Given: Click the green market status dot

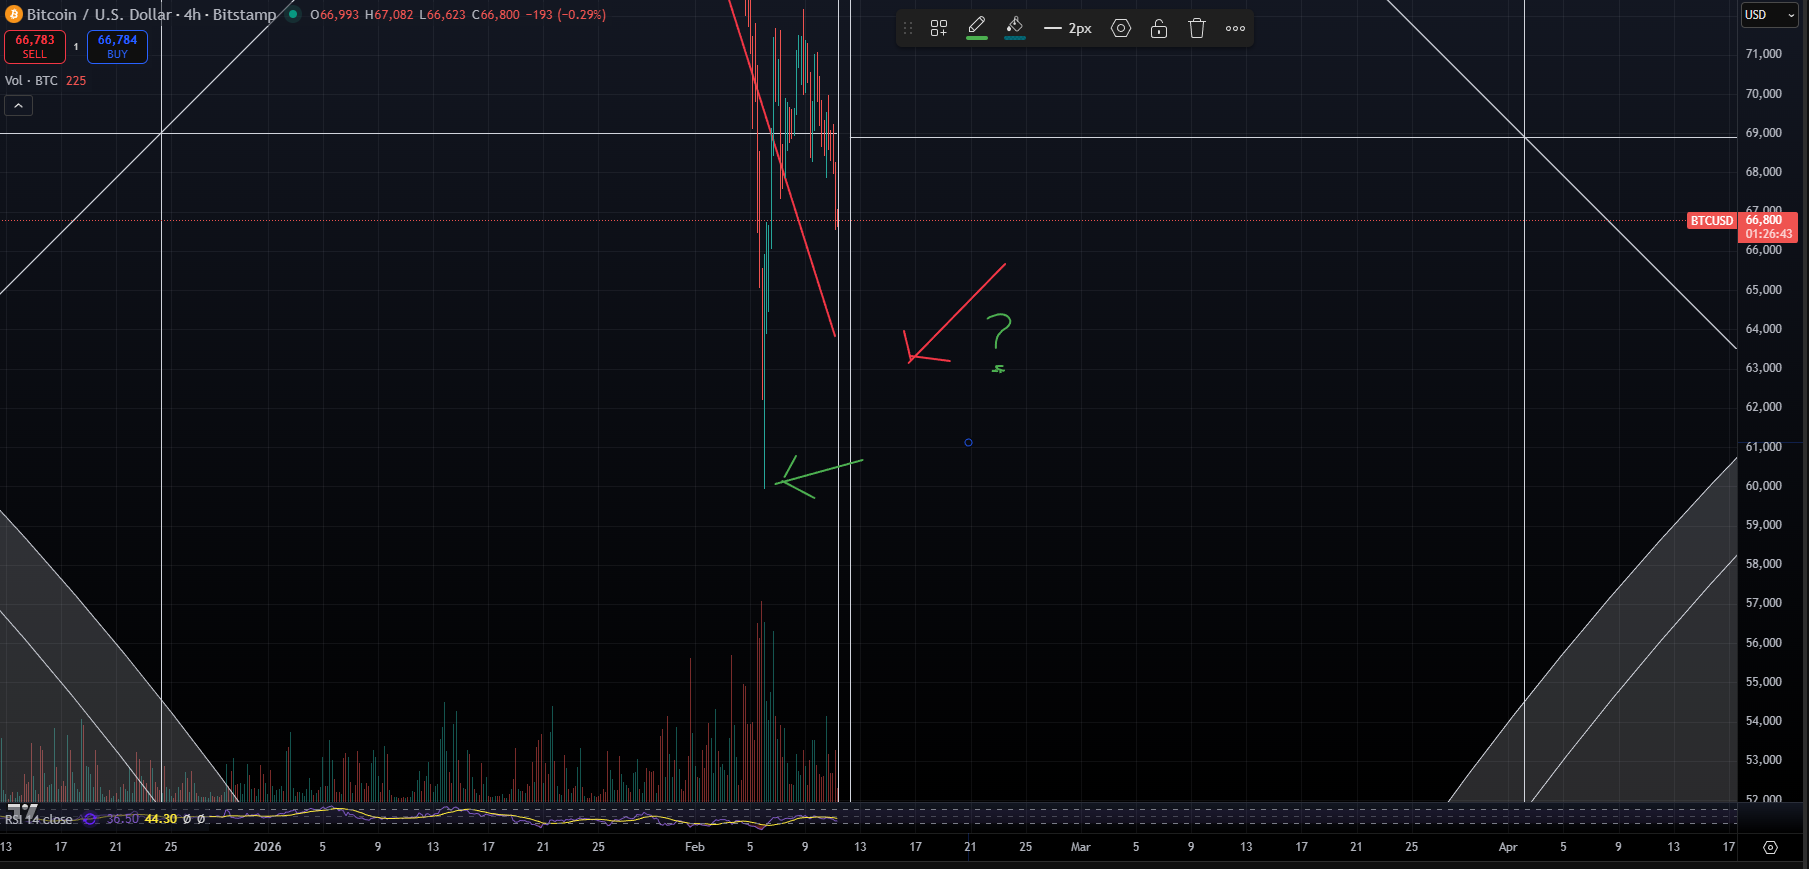Looking at the screenshot, I should point(293,14).
